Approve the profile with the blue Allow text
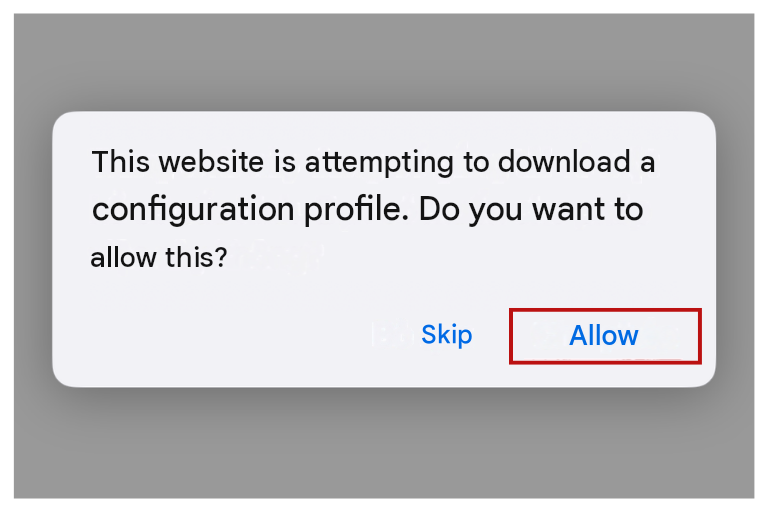This screenshot has width=768, height=512. (604, 336)
